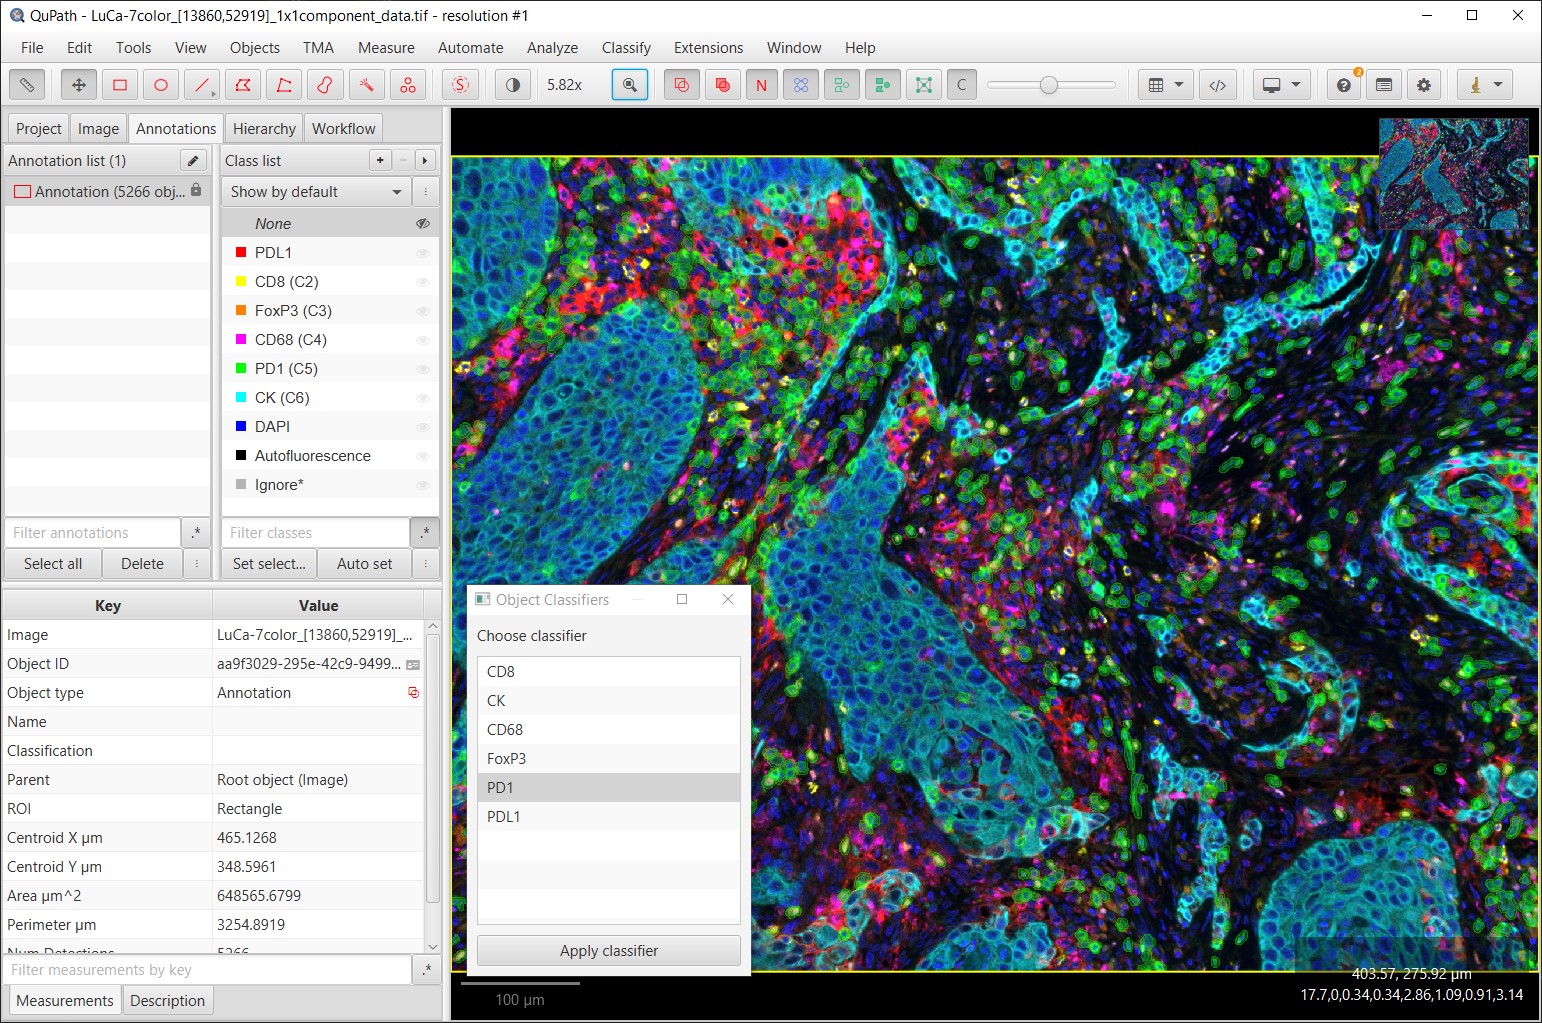
Task: Open Brightness and contrast dialog
Action: coord(513,85)
